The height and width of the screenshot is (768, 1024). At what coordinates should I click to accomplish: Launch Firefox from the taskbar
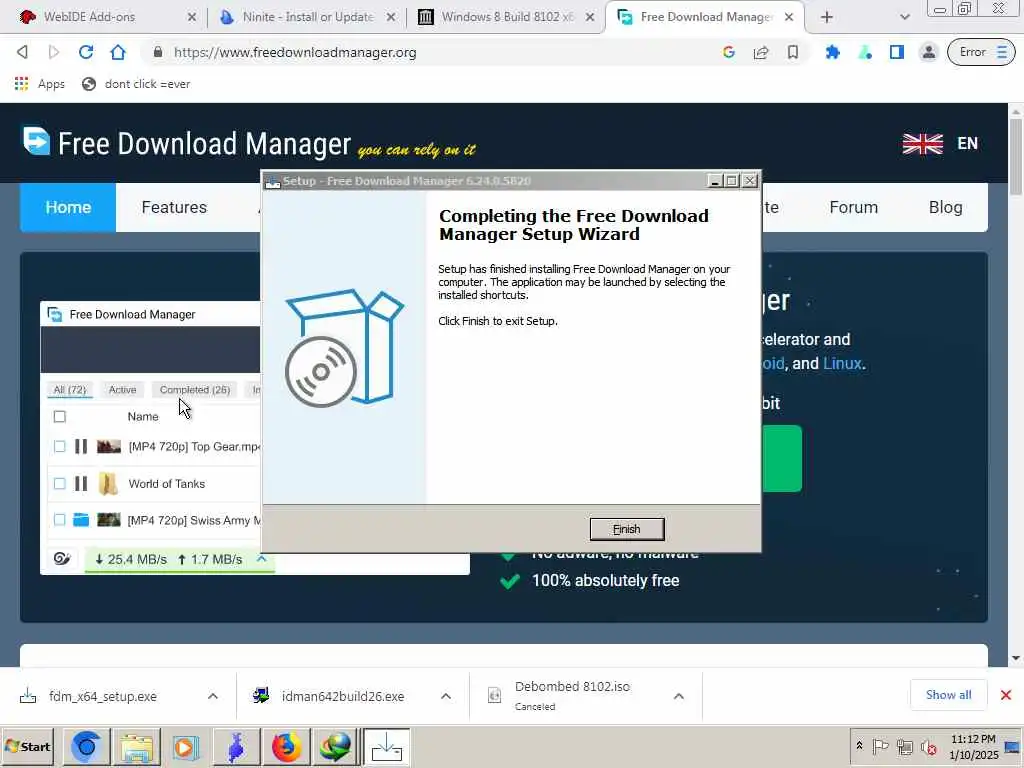[x=287, y=746]
